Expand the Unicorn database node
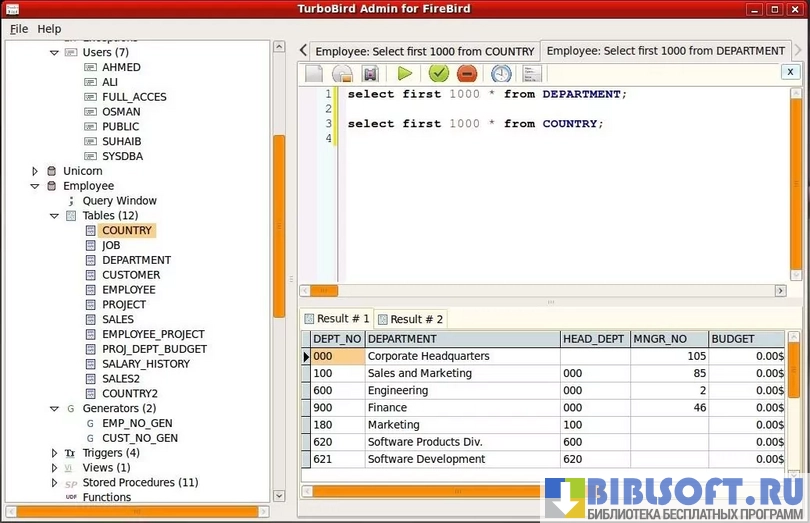This screenshot has width=810, height=523. (x=35, y=171)
